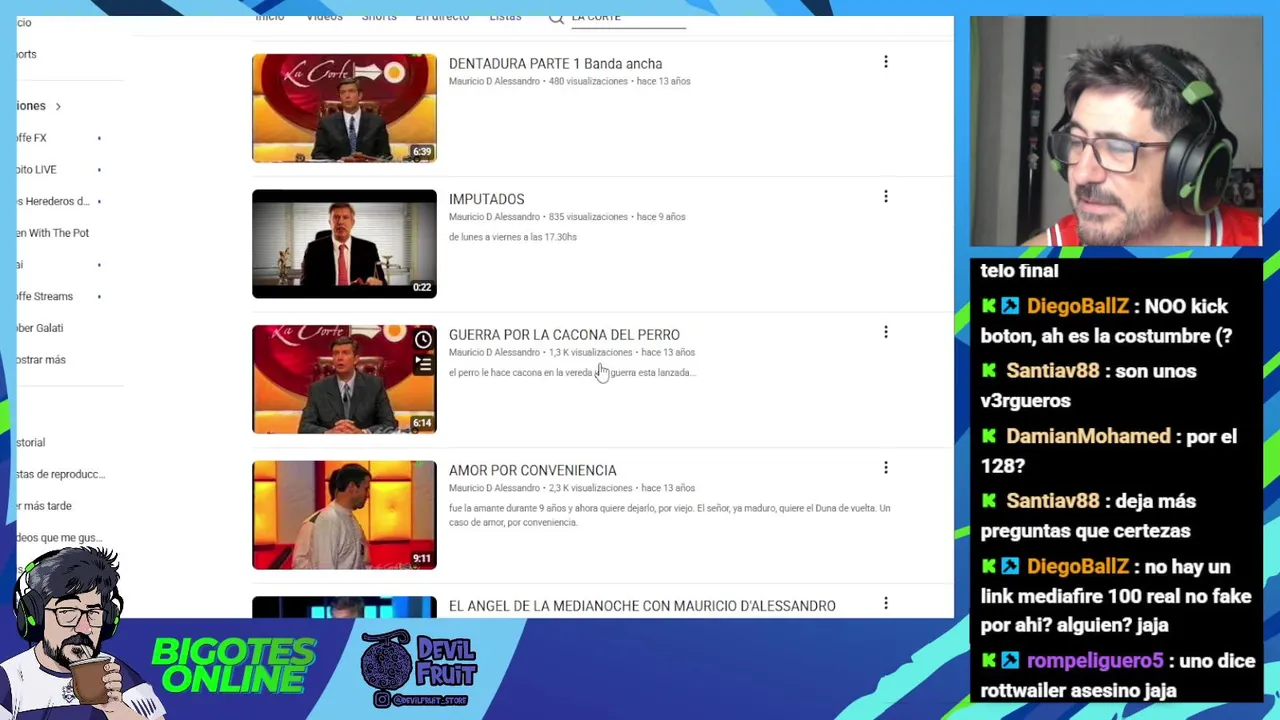The width and height of the screenshot is (1280, 720).
Task: Open options menu for GUERRA POR LA CACONA video
Action: [x=885, y=332]
